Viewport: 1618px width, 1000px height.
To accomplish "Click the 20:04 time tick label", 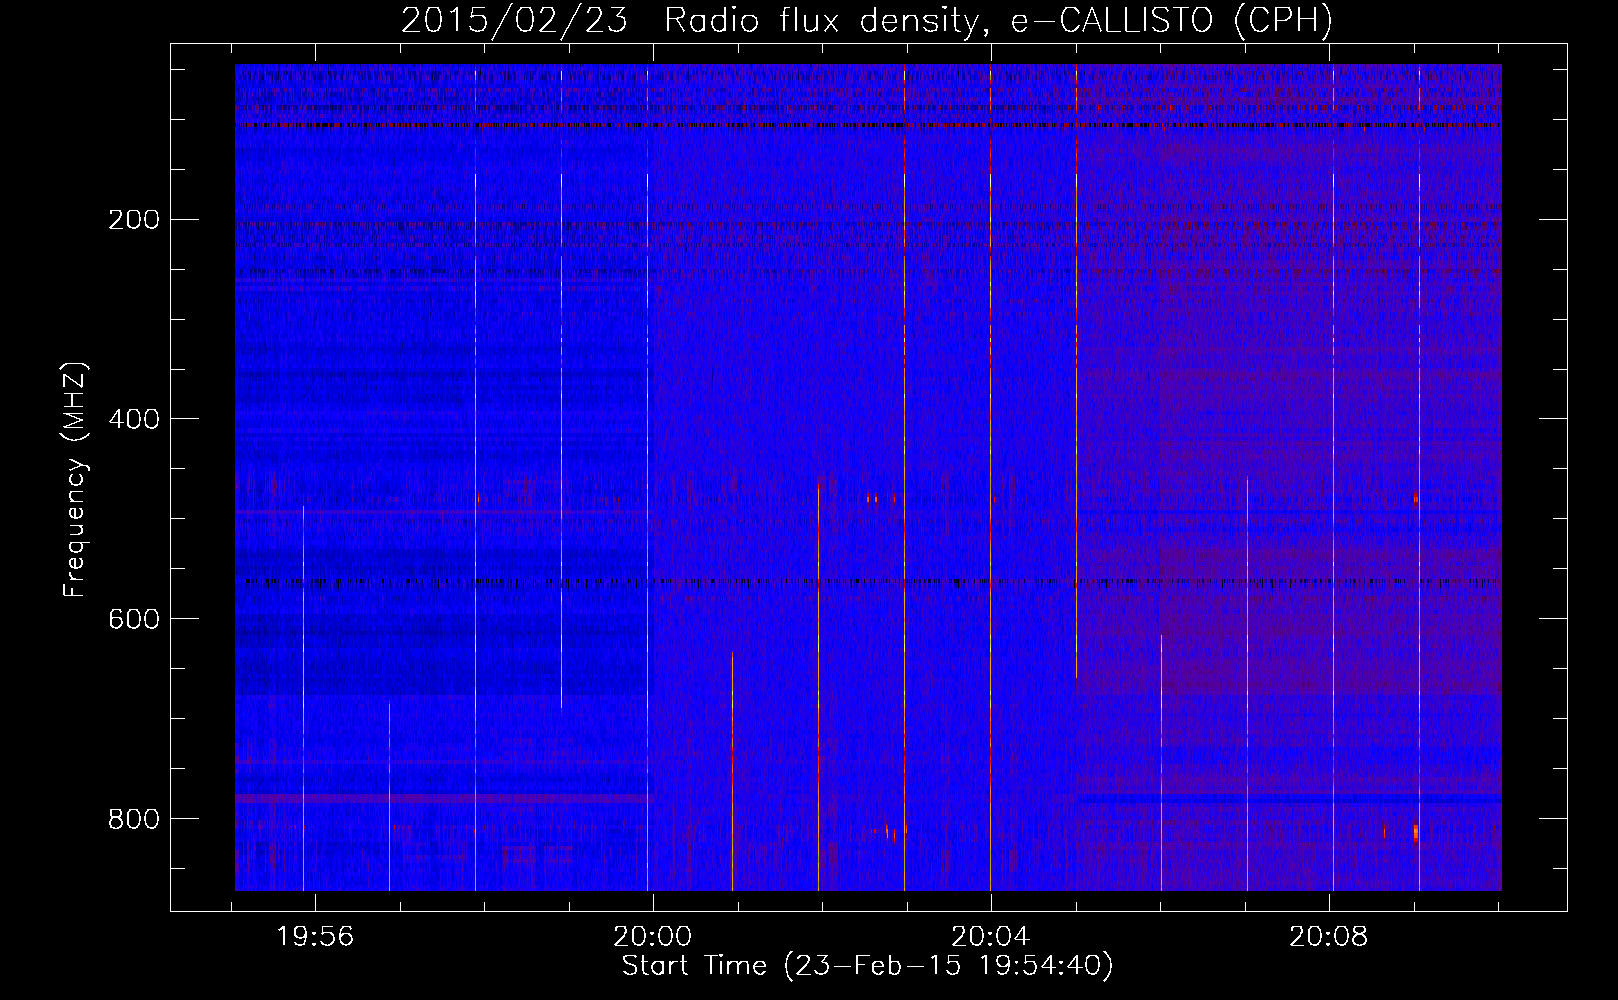I will [x=991, y=937].
